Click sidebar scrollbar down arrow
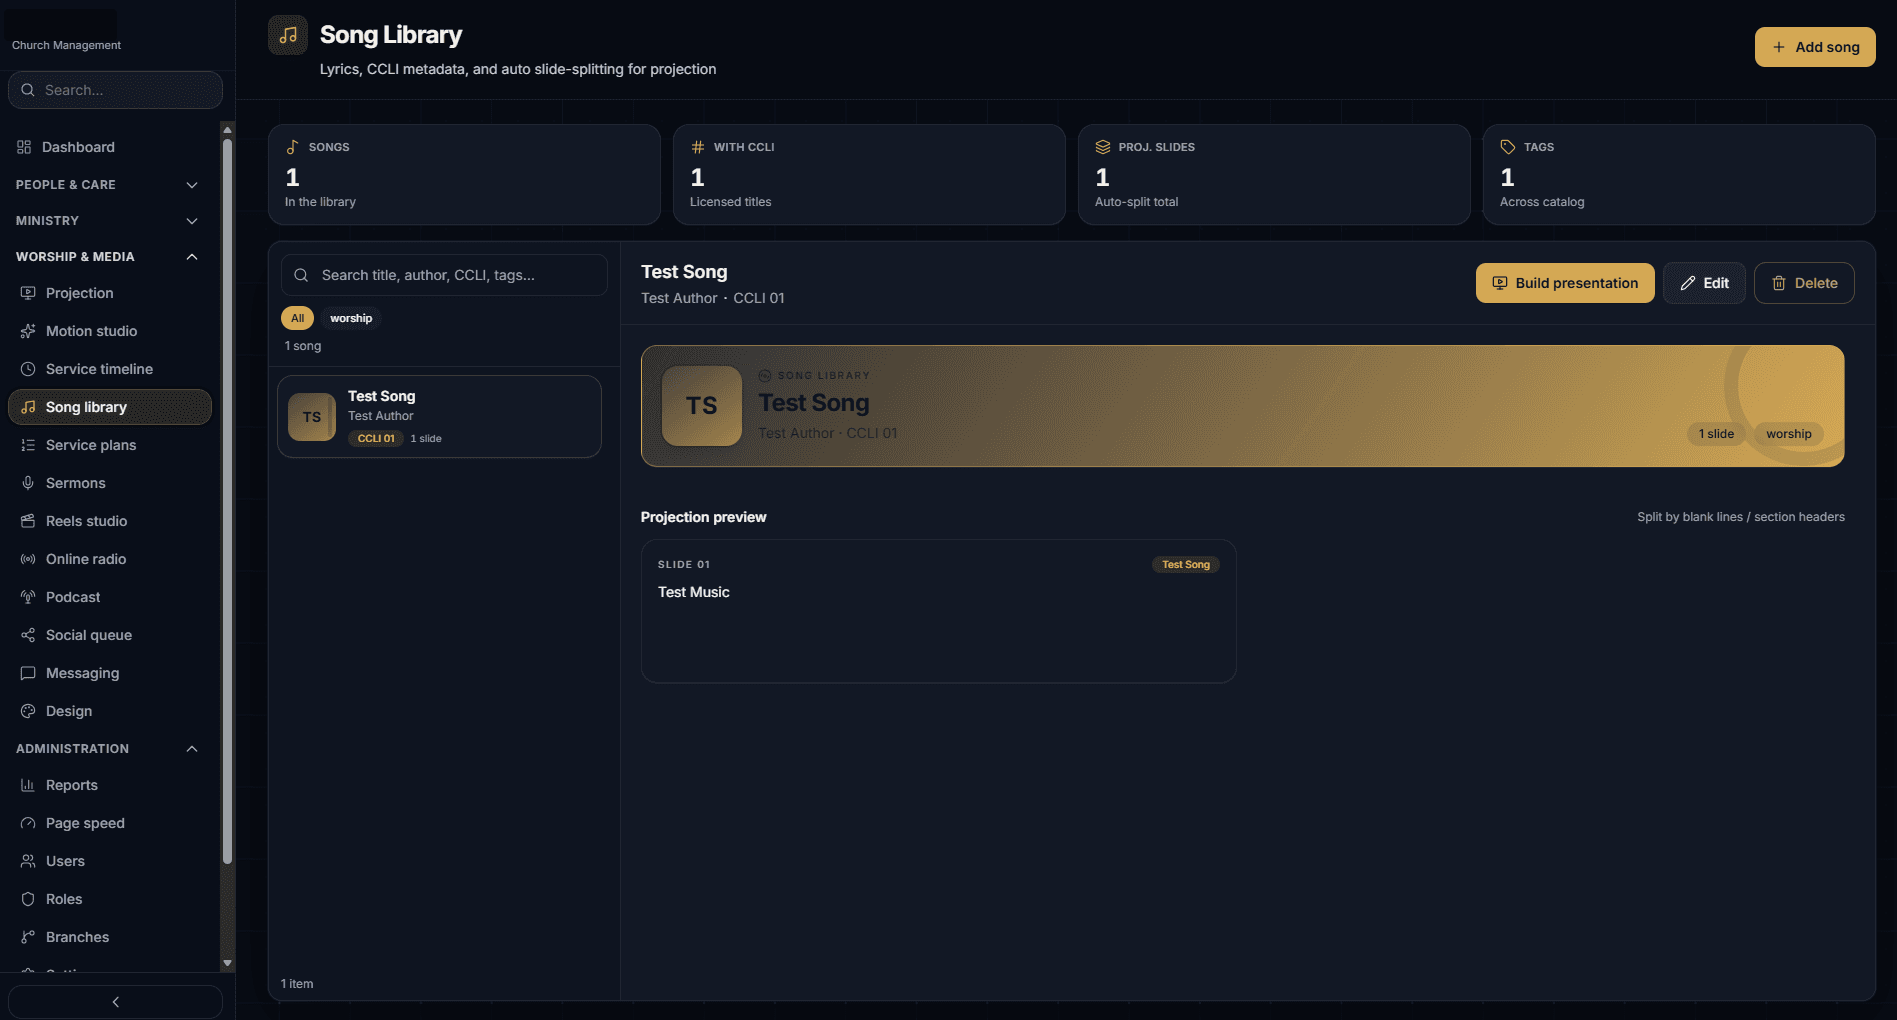The width and height of the screenshot is (1897, 1020). pos(227,963)
